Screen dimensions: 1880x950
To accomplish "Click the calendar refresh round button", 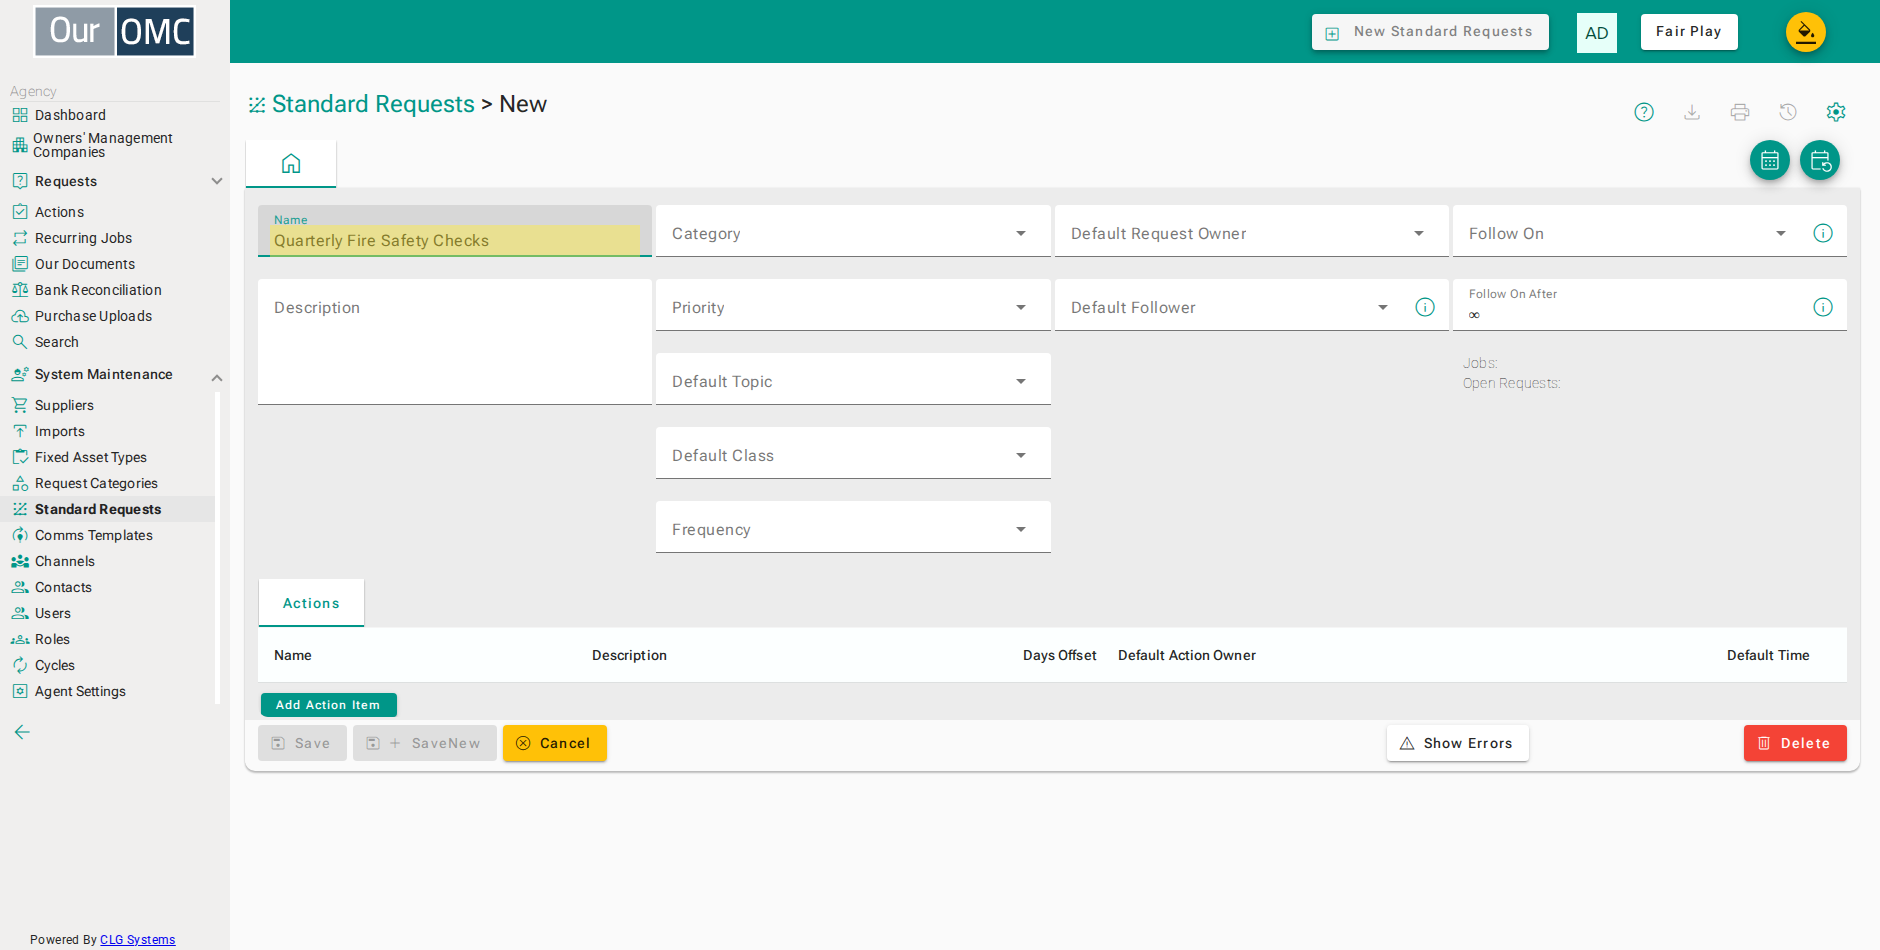I will click(1820, 160).
